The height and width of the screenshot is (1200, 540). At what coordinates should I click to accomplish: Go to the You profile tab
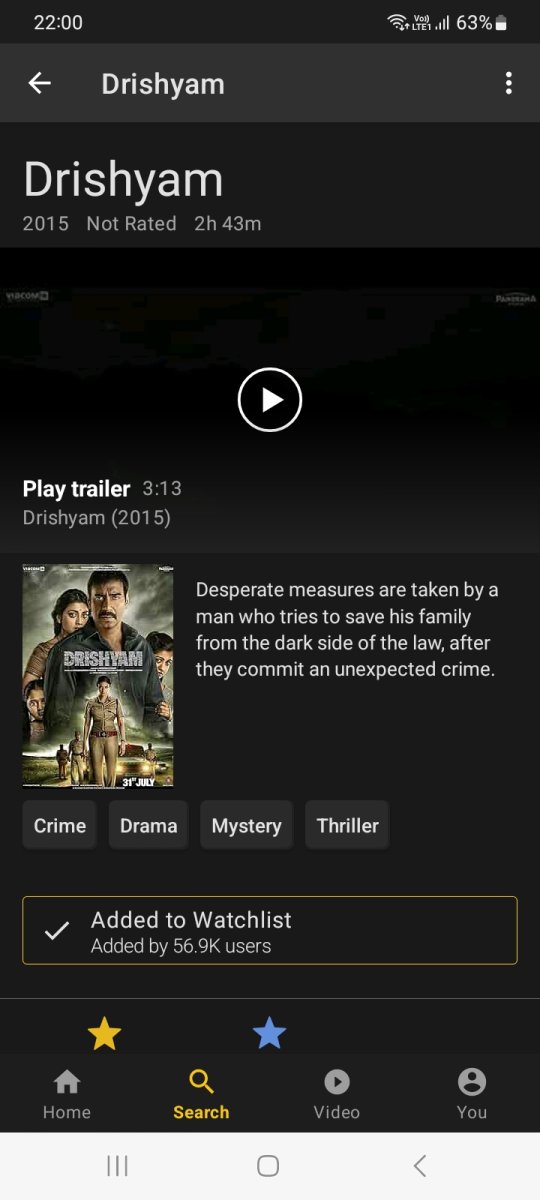472,1095
